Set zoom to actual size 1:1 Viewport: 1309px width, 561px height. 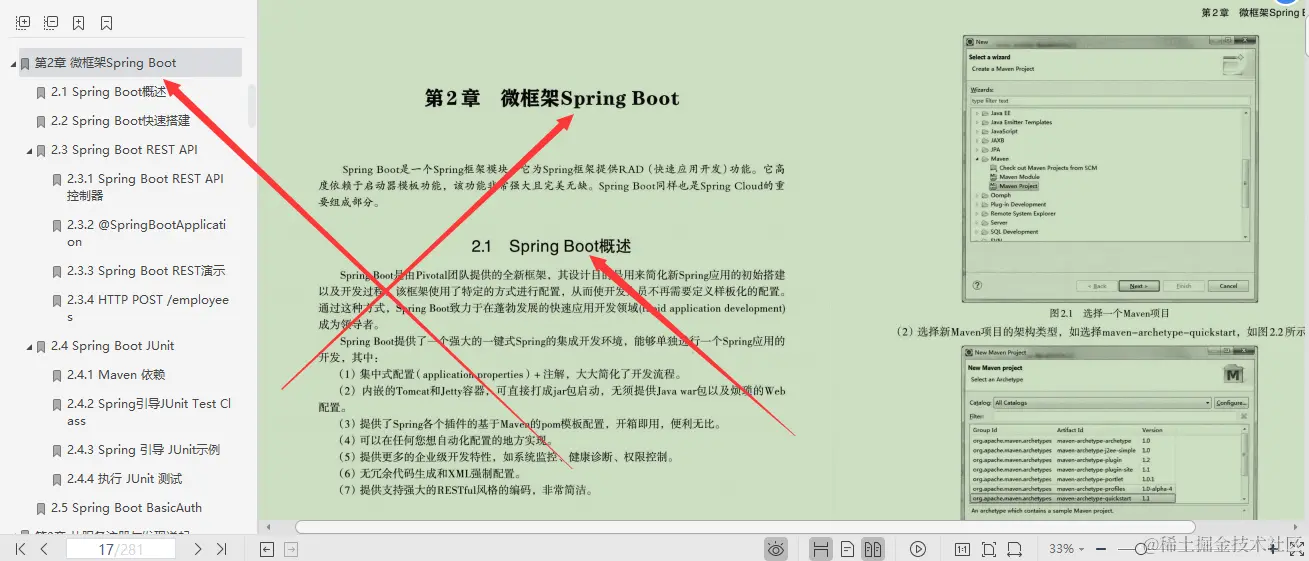pyautogui.click(x=962, y=549)
